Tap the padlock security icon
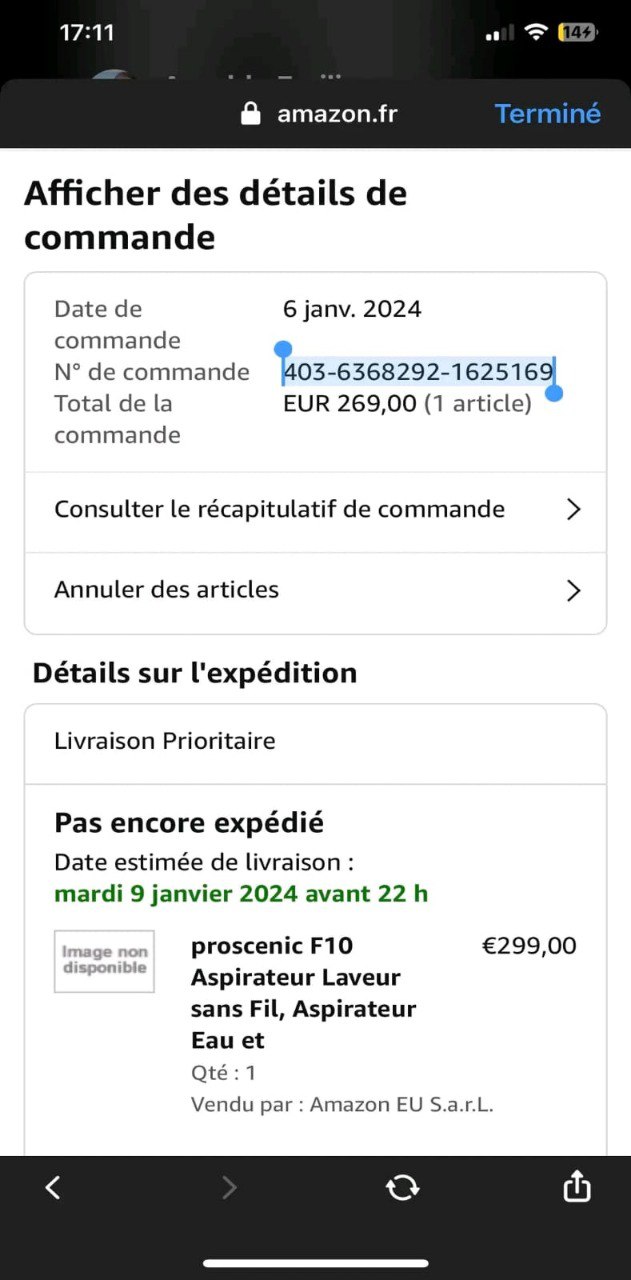The width and height of the screenshot is (631, 1280). (x=251, y=114)
